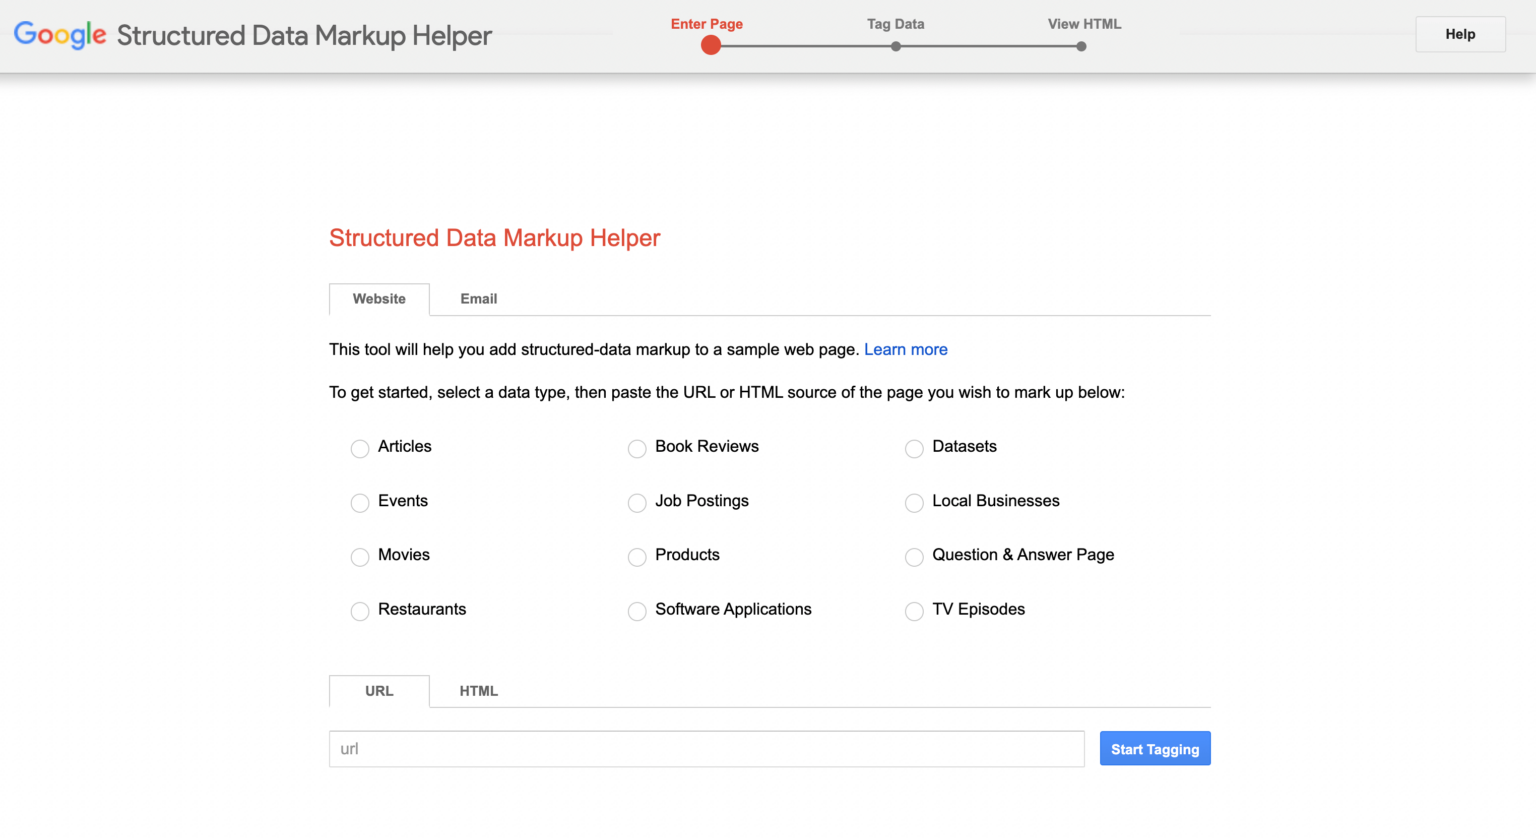Switch to the HTML source tab
The height and width of the screenshot is (839, 1536).
(x=478, y=691)
